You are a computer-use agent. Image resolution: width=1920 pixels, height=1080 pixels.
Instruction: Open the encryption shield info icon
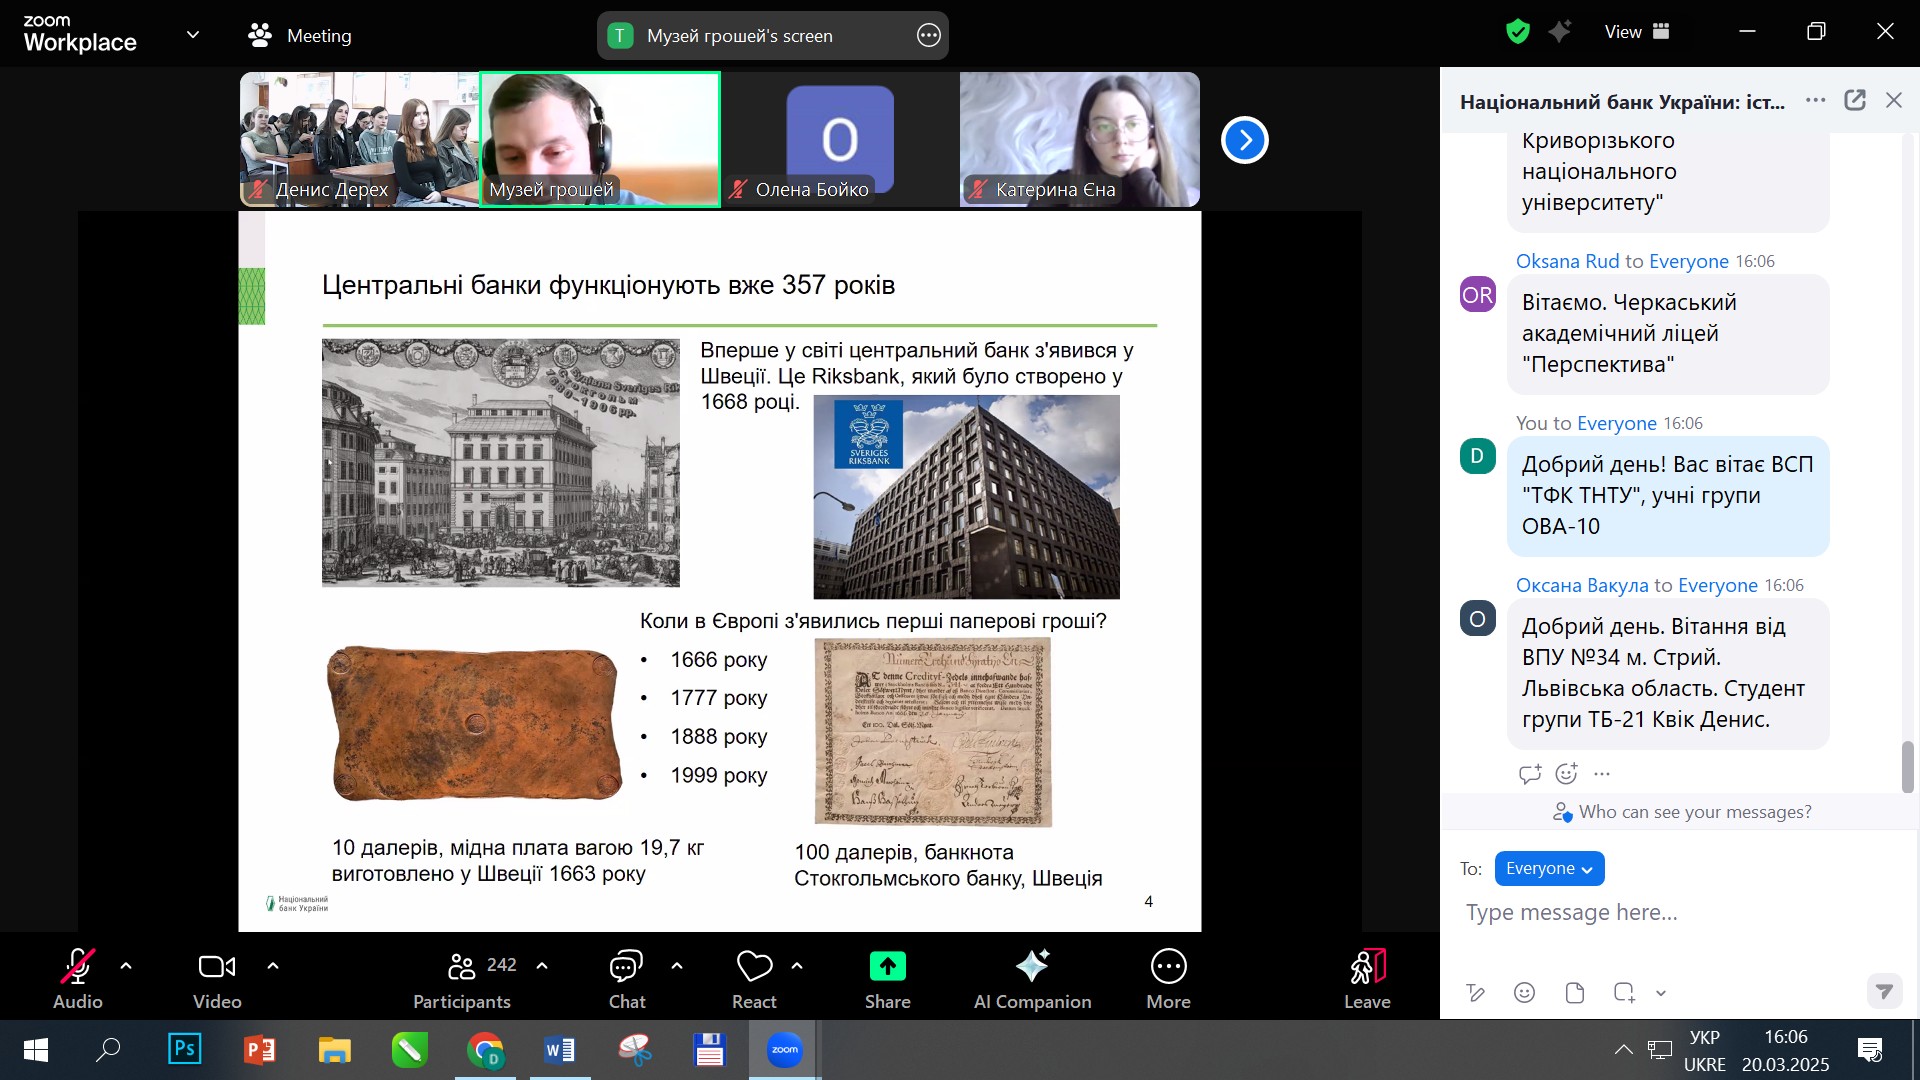[1518, 32]
